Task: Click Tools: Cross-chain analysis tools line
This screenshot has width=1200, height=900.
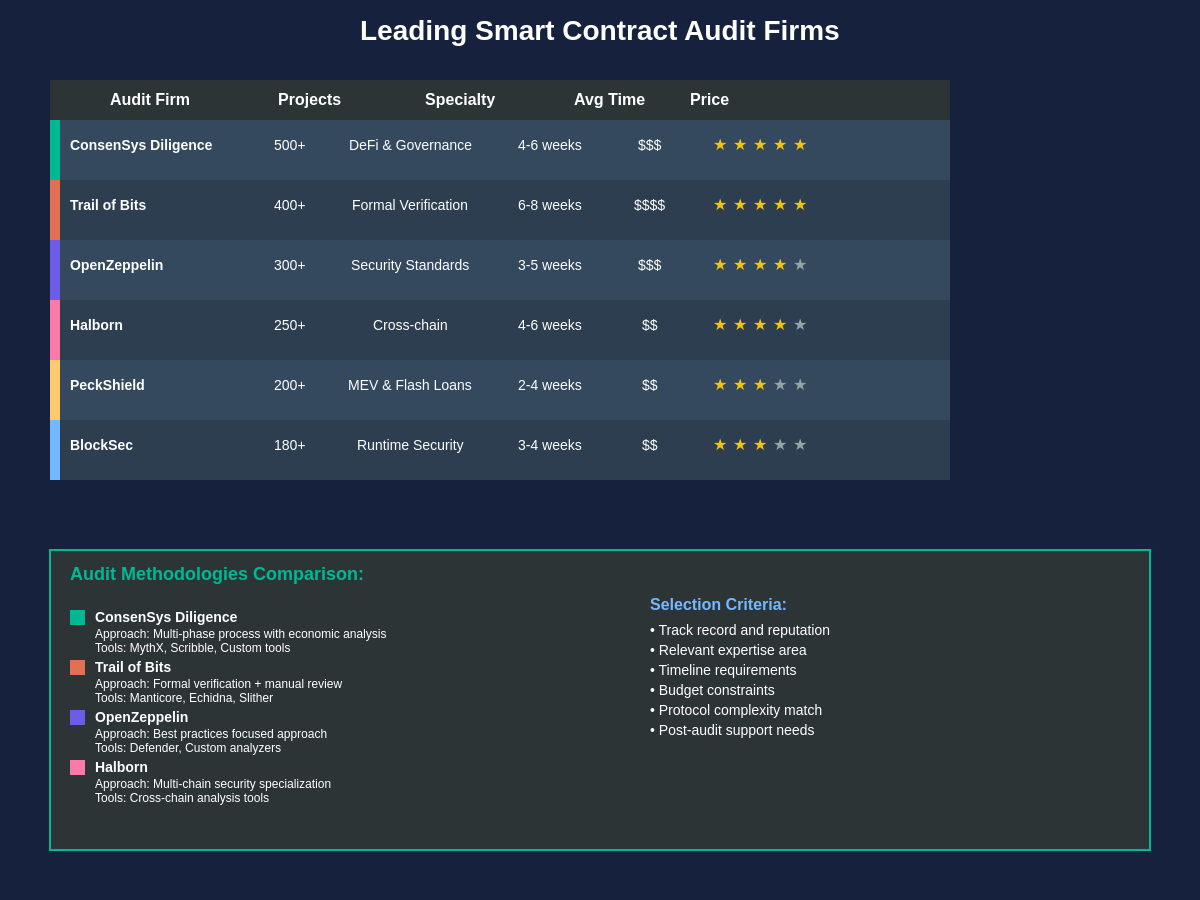Action: tap(182, 798)
